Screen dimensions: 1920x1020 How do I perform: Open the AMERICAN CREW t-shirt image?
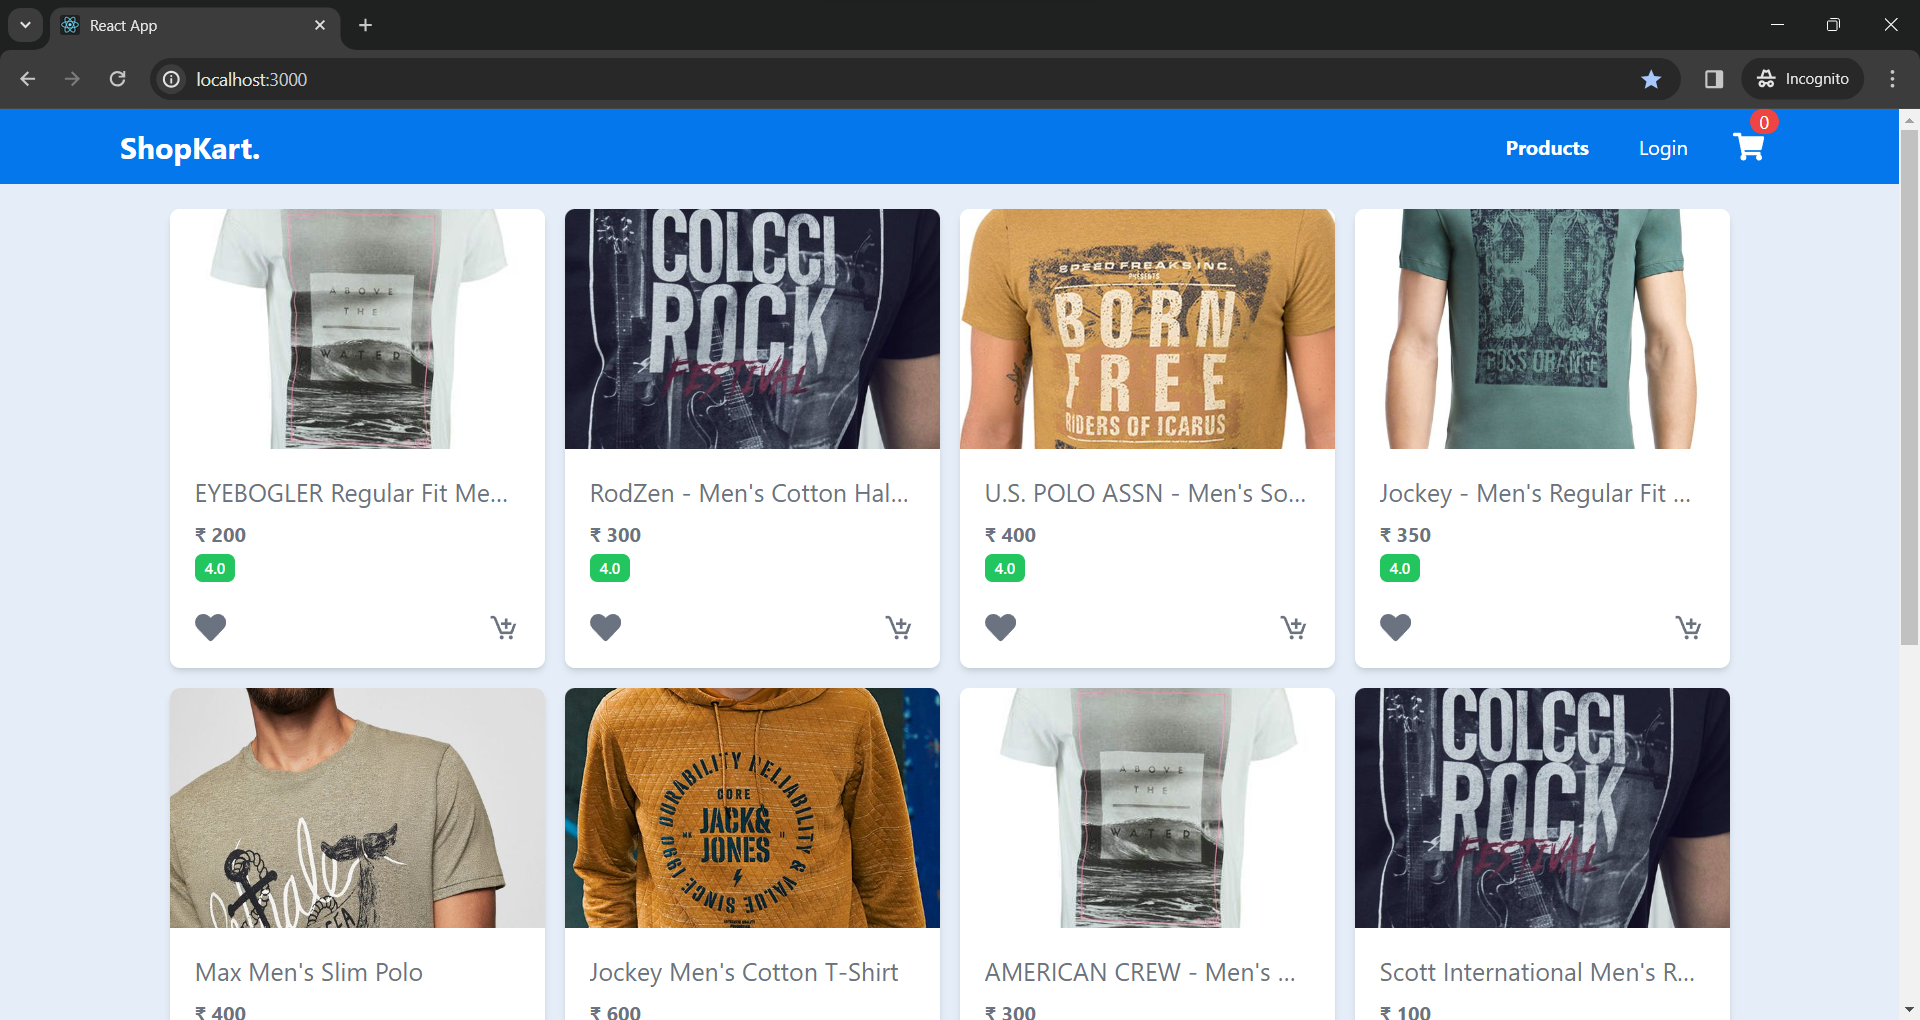tap(1147, 808)
